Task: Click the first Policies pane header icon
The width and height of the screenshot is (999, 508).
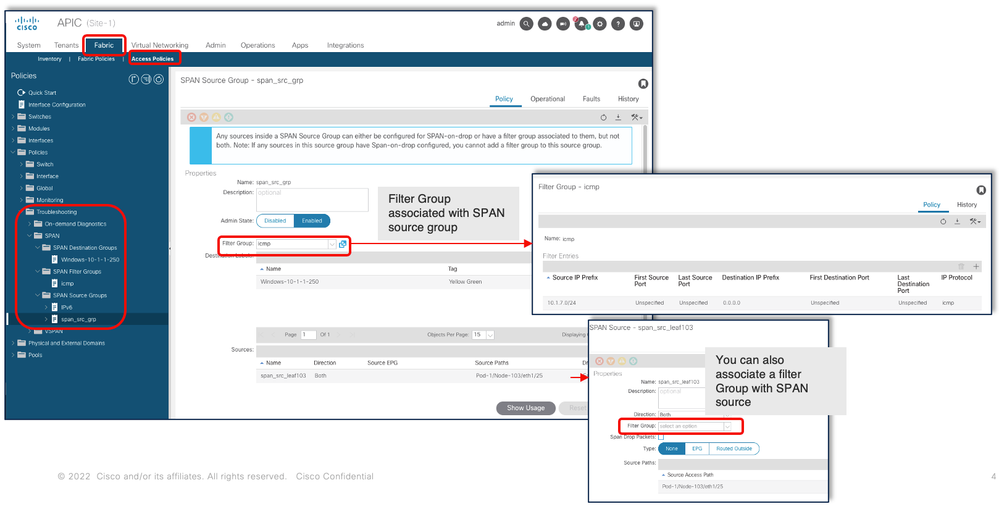Action: tap(134, 79)
